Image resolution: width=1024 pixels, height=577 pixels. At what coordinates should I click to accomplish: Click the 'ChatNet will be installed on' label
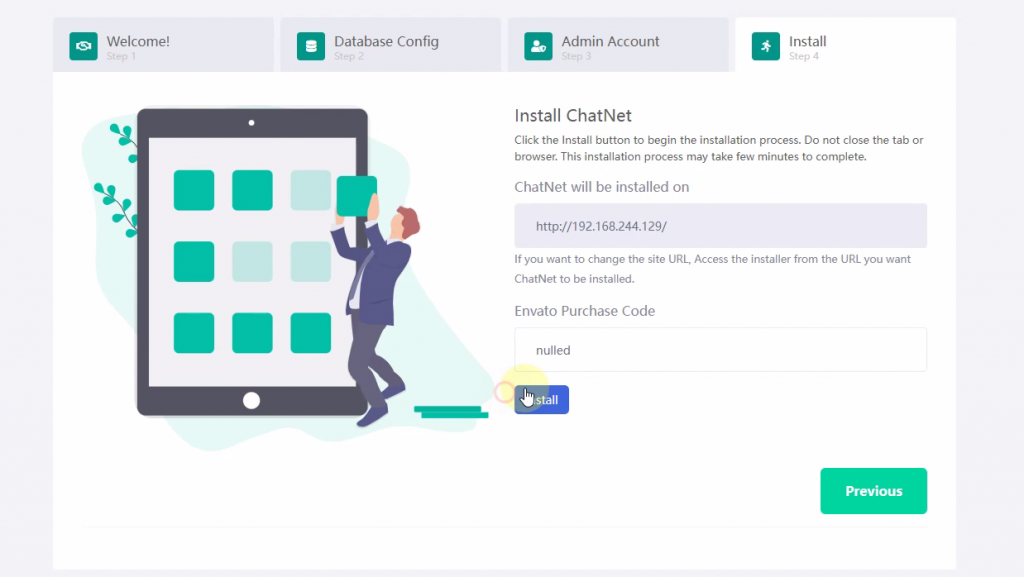(x=601, y=187)
